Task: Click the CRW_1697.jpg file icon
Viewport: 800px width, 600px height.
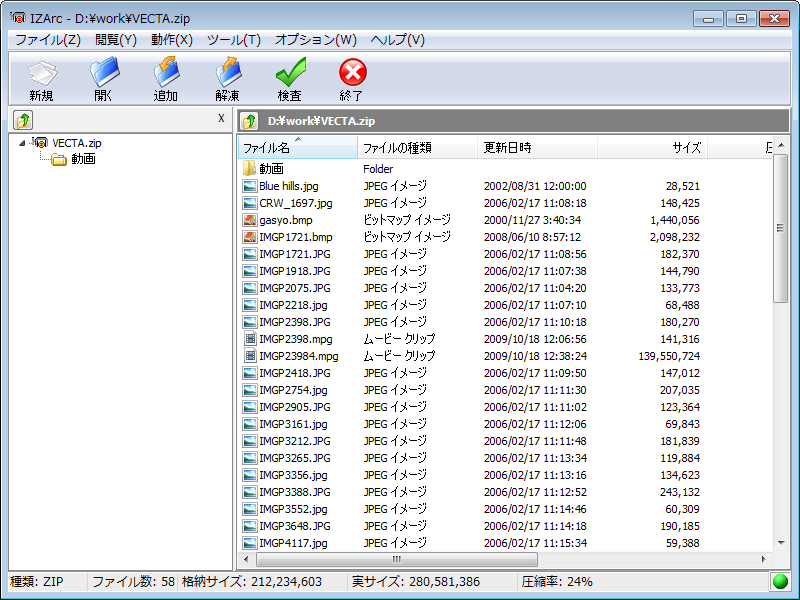Action: [x=249, y=203]
